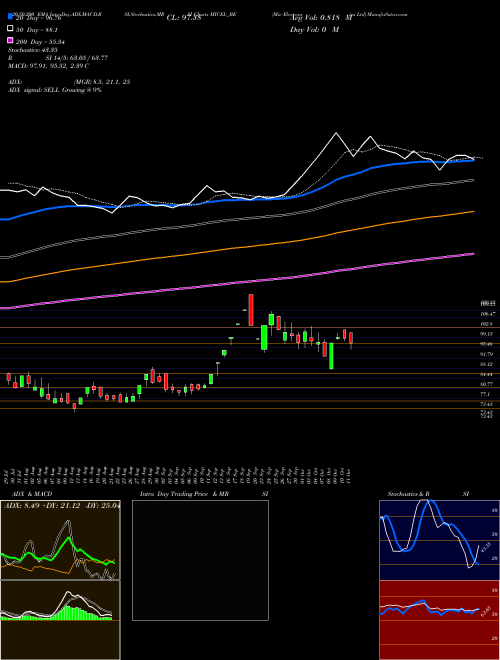Image resolution: width=500 pixels, height=660 pixels.
Task: Select the '50 Day = 88.1' legend text
Action: point(37,30)
